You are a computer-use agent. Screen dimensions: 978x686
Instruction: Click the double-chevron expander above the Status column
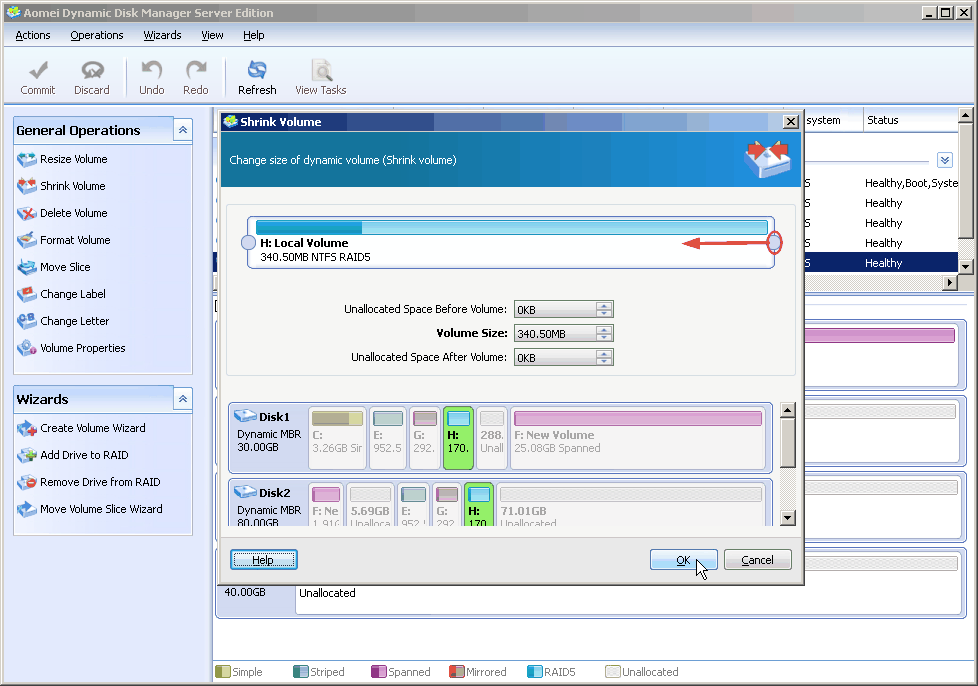click(x=945, y=160)
